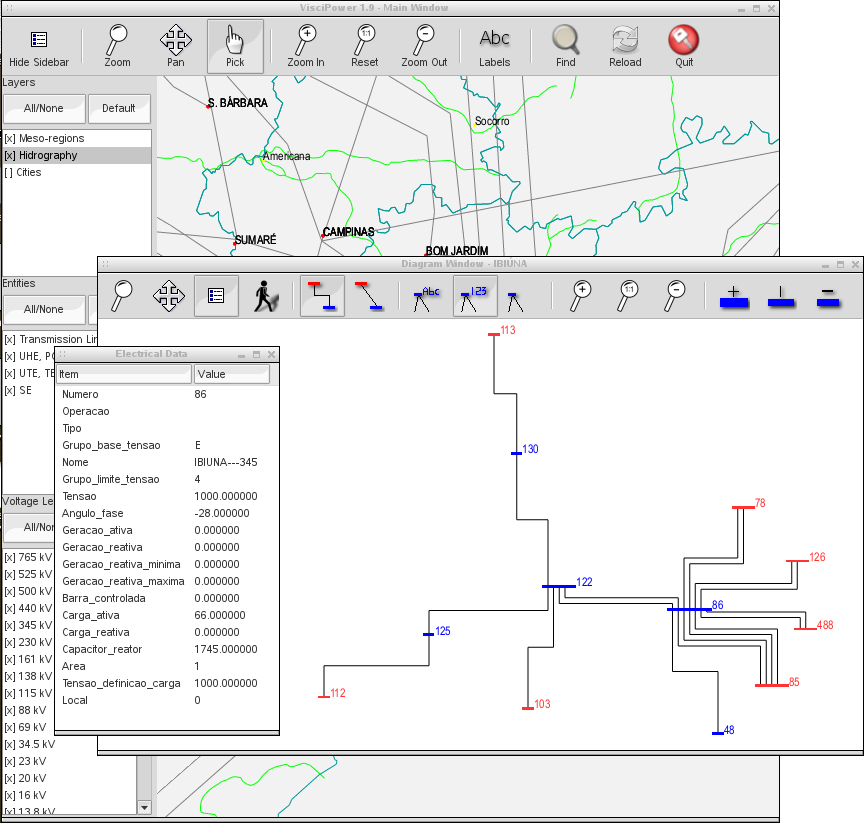The width and height of the screenshot is (864, 823).
Task: Toggle the Meso-regions layer
Action: point(77,138)
